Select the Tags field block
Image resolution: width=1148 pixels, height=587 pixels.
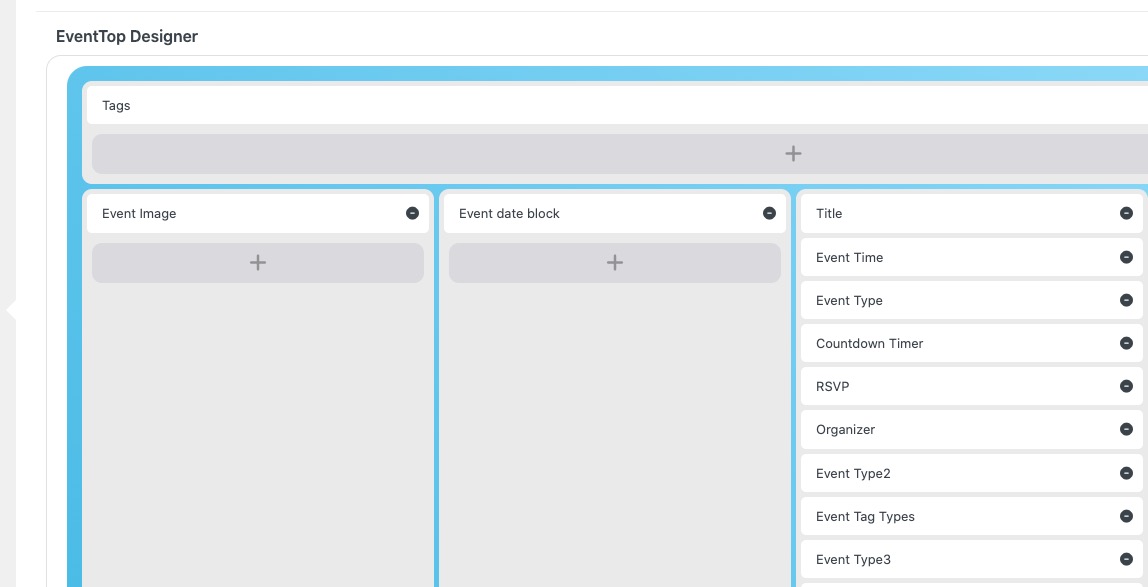point(117,106)
